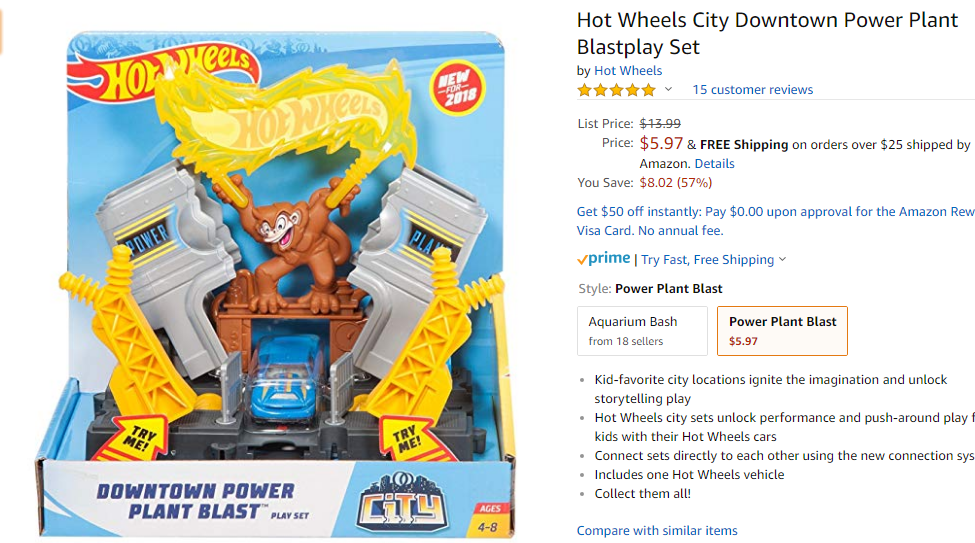Click the shipping Details link
The width and height of the screenshot is (975, 543).
(x=714, y=164)
